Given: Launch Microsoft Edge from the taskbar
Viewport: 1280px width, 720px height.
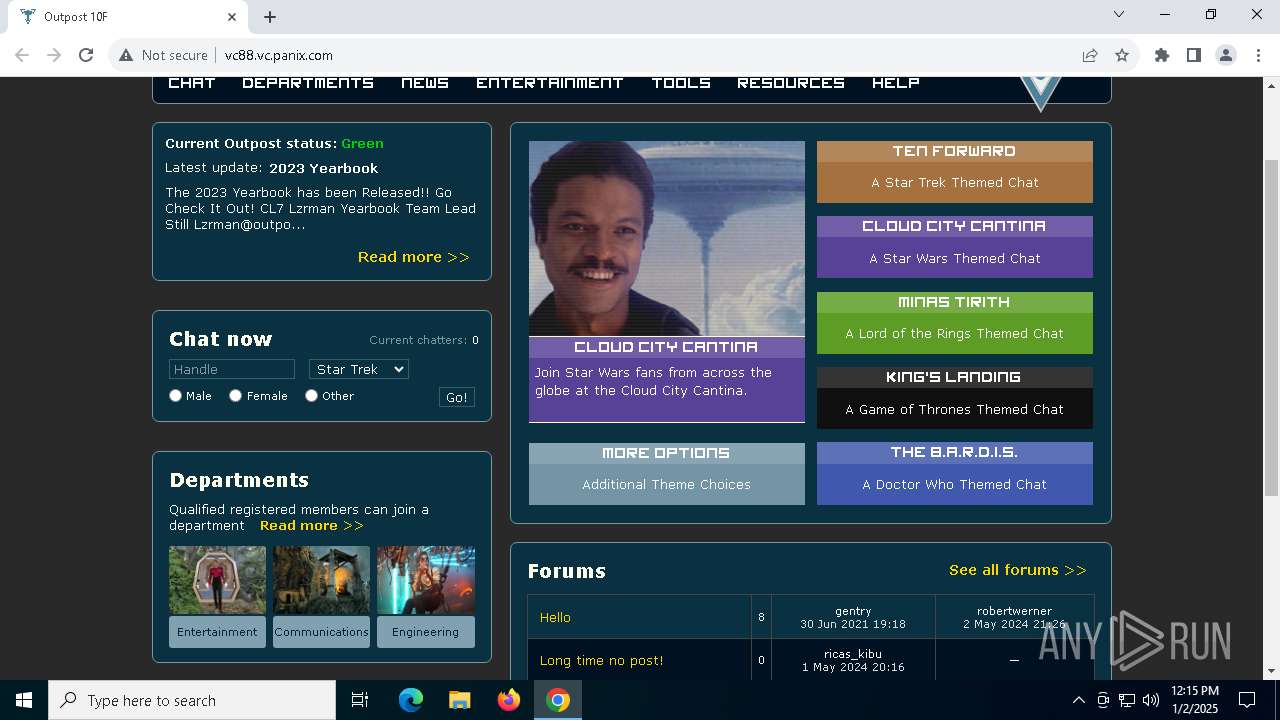Looking at the screenshot, I should pyautogui.click(x=411, y=700).
